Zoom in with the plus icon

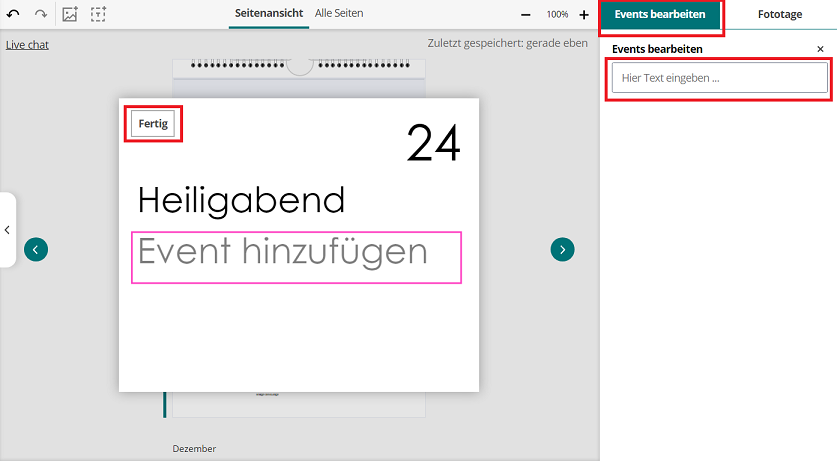click(x=584, y=15)
